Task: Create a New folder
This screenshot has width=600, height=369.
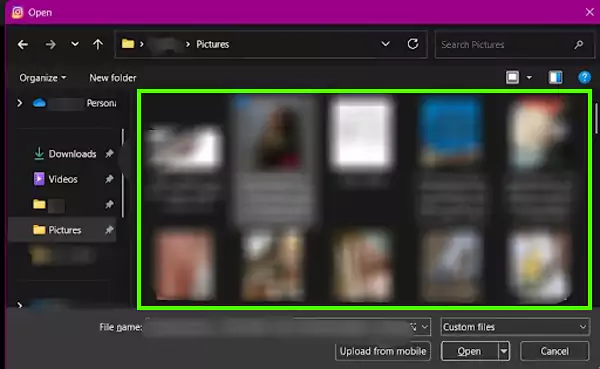Action: pyautogui.click(x=112, y=78)
